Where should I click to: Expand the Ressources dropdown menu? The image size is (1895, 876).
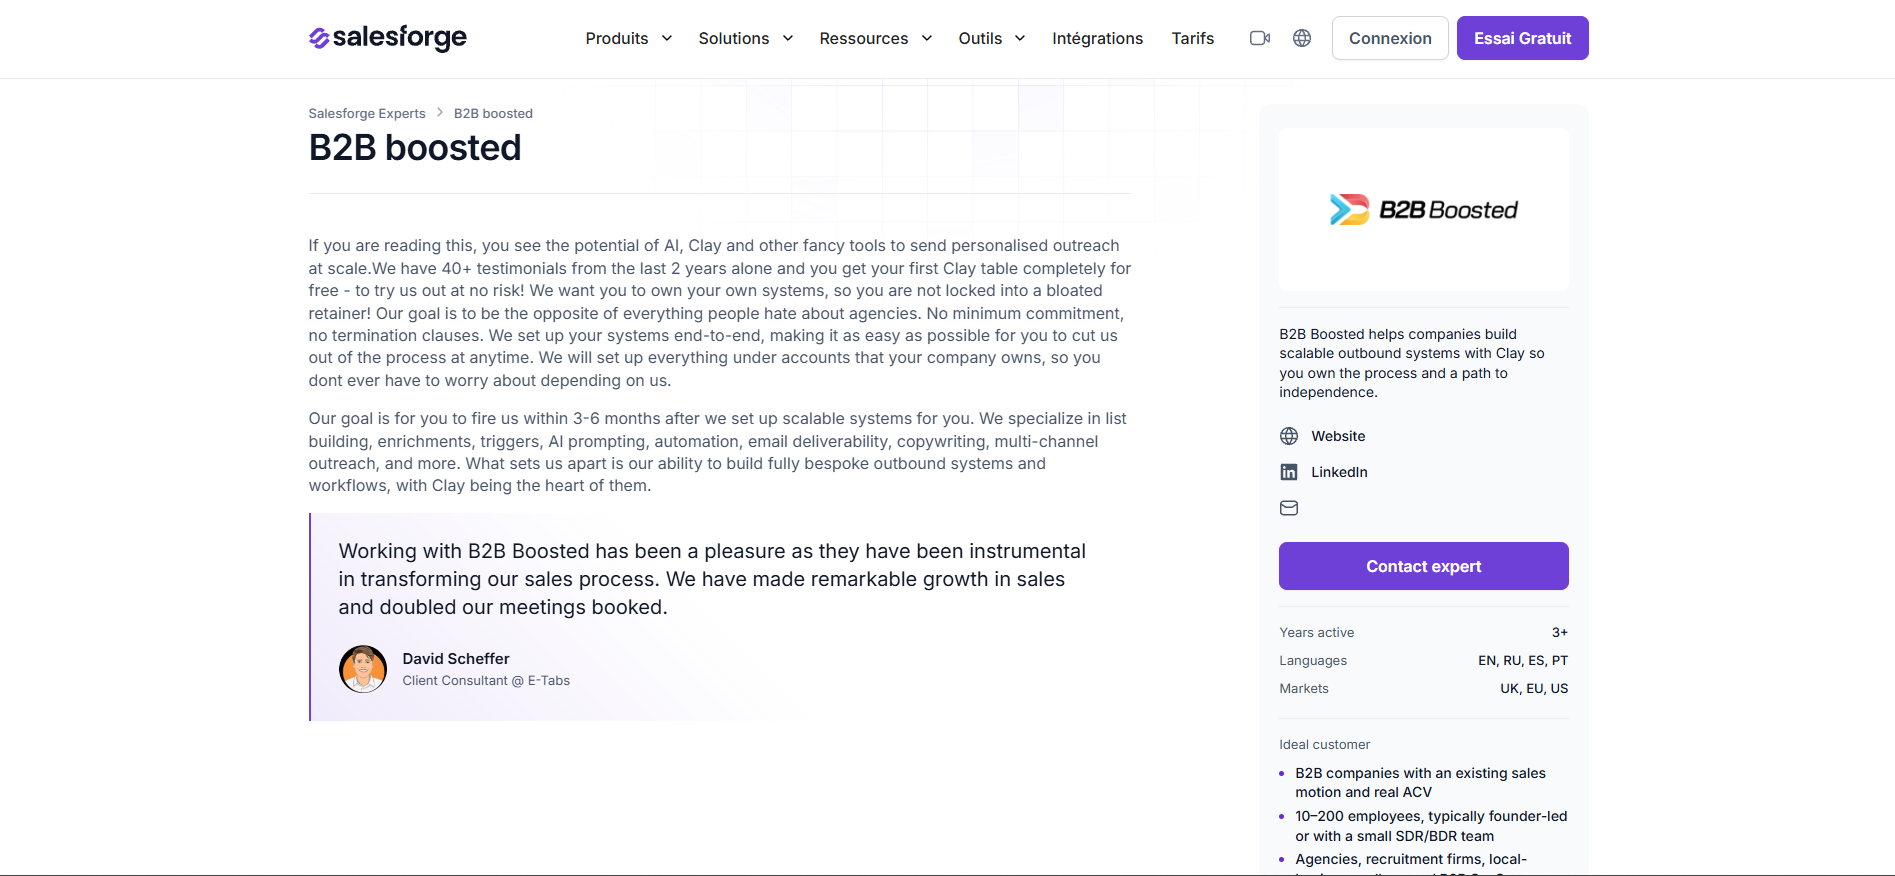876,38
